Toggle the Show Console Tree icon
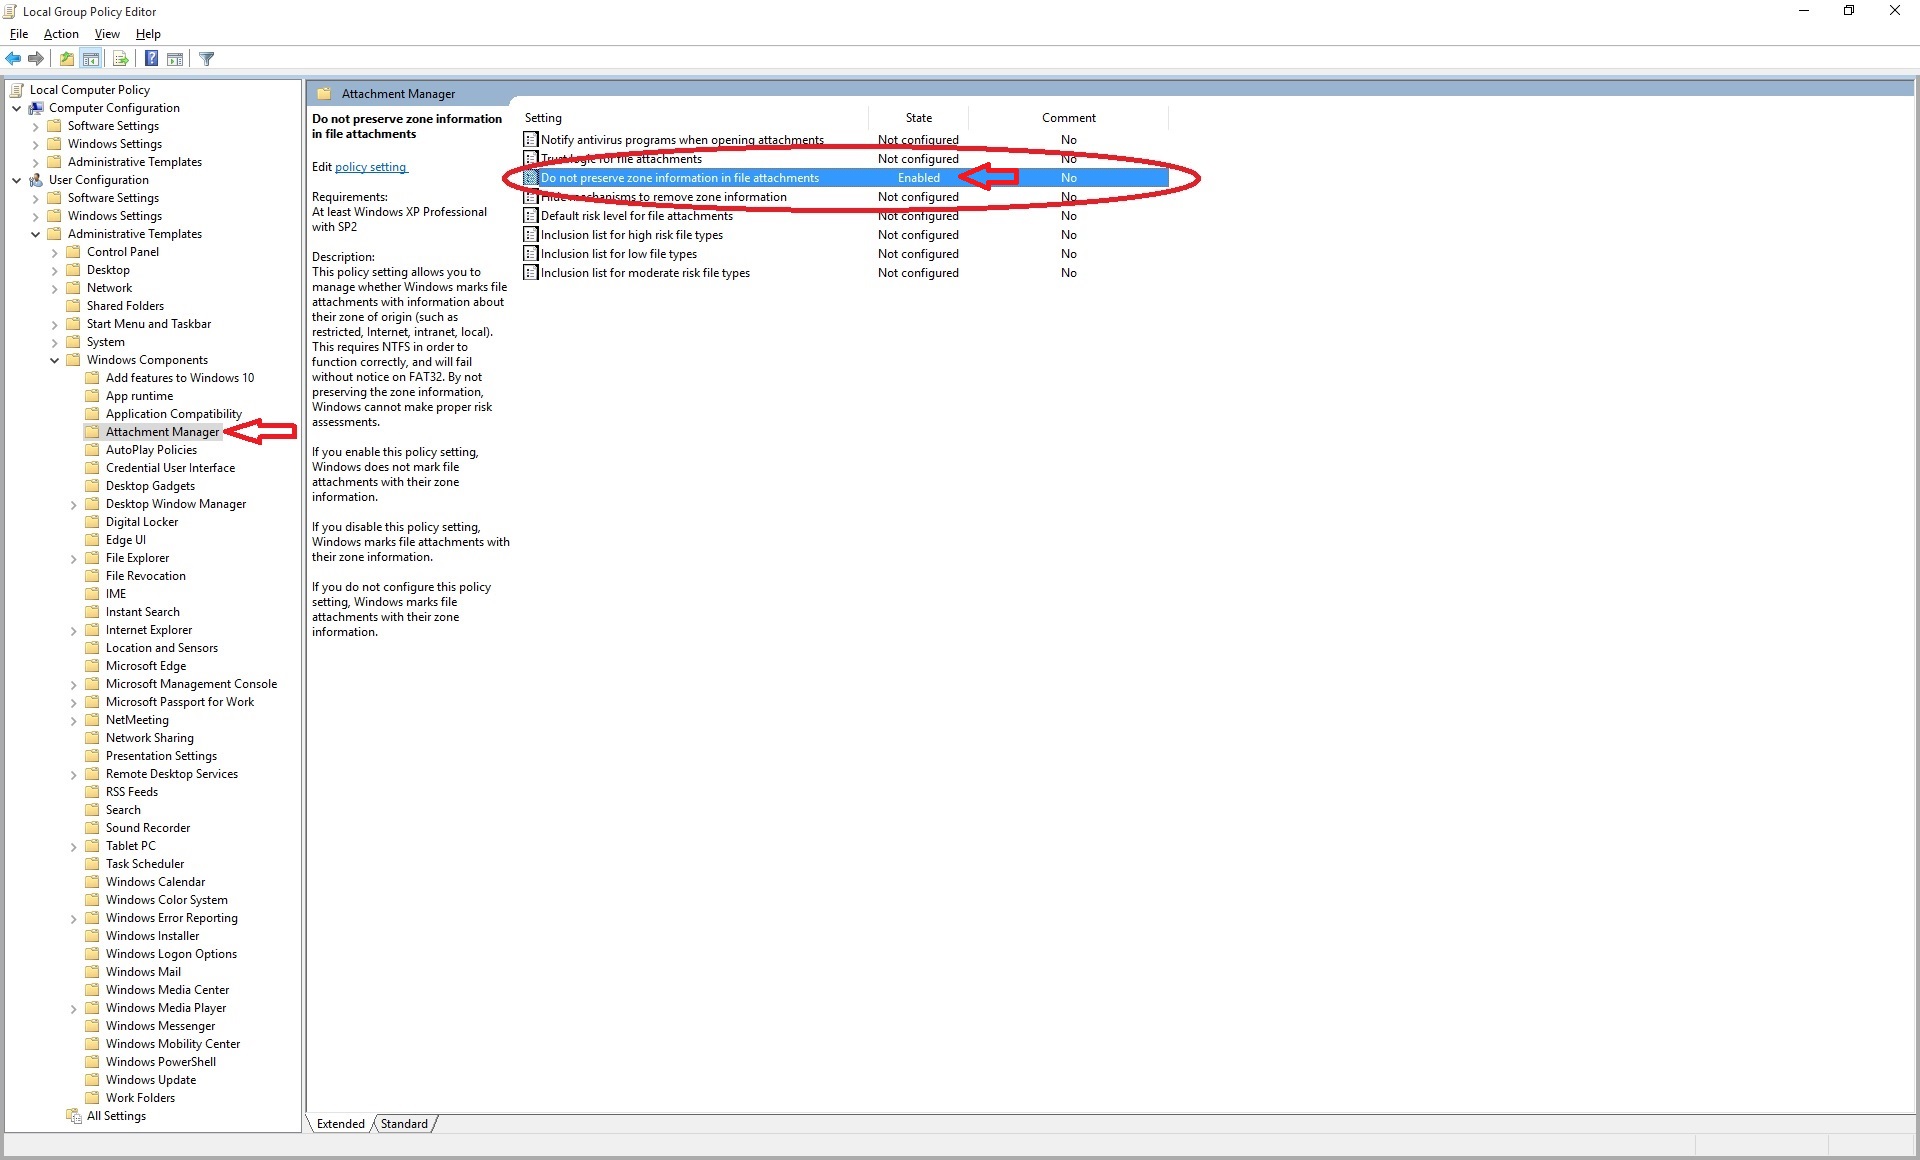Viewport: 1920px width, 1160px height. [91, 58]
